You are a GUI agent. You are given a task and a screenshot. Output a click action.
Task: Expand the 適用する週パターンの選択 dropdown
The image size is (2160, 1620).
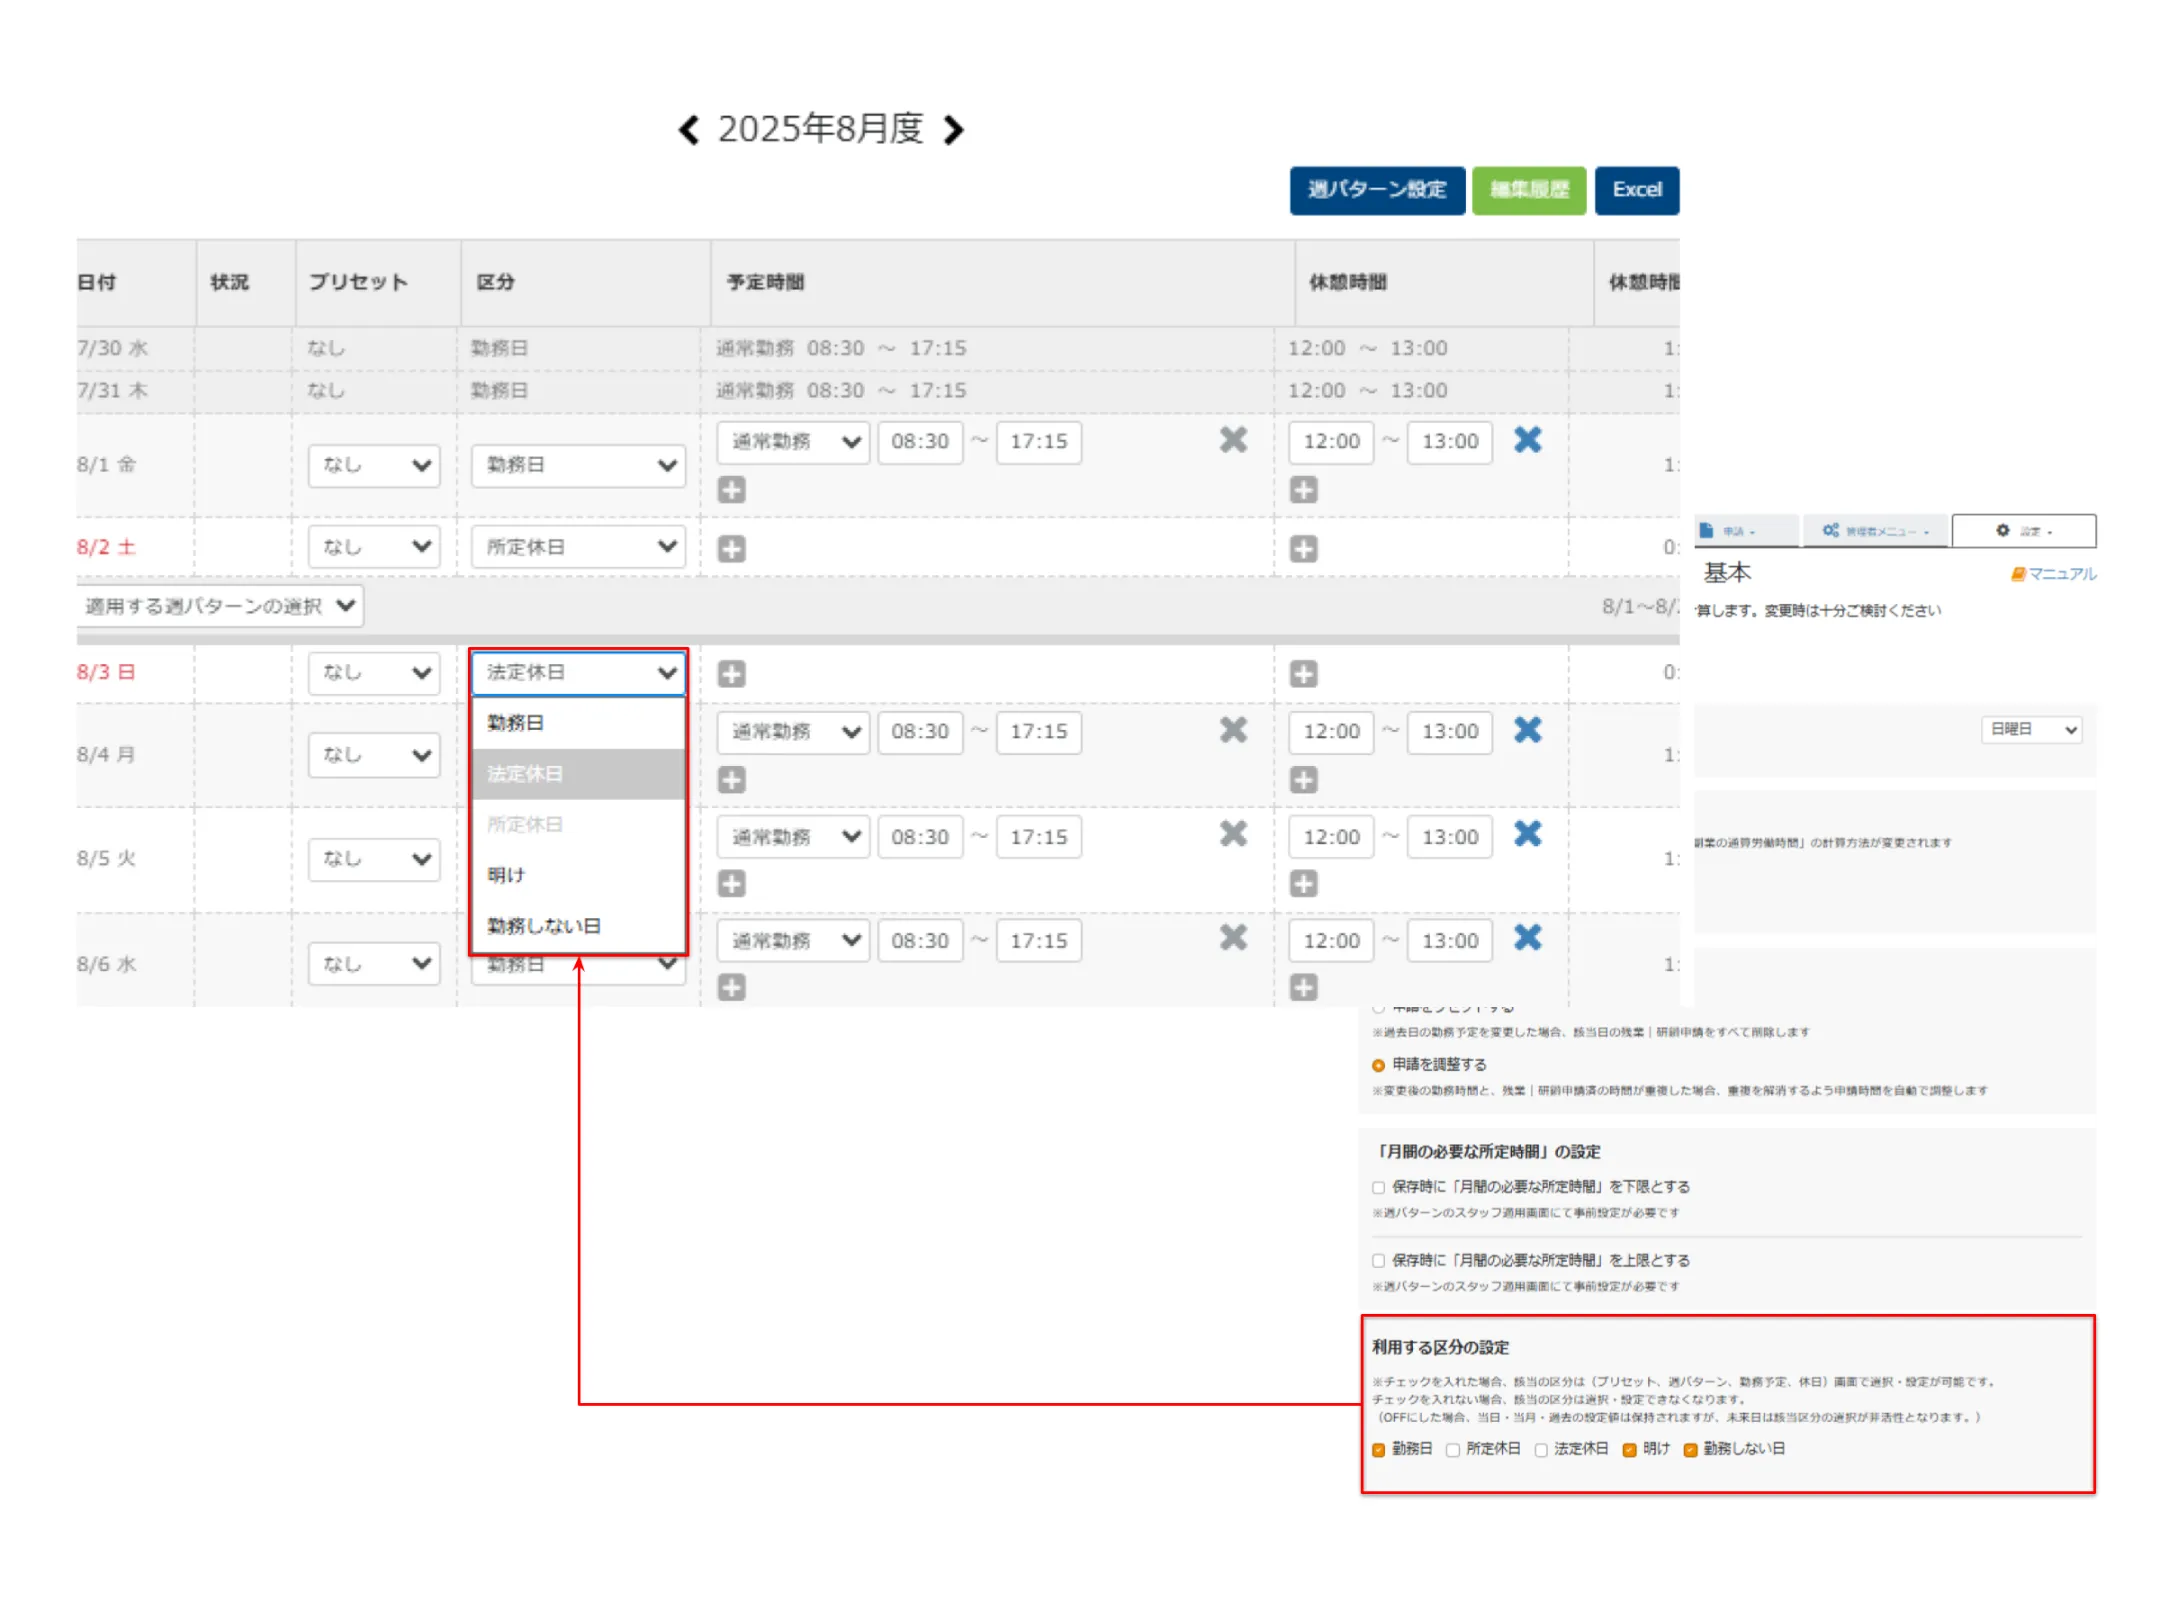pos(220,606)
